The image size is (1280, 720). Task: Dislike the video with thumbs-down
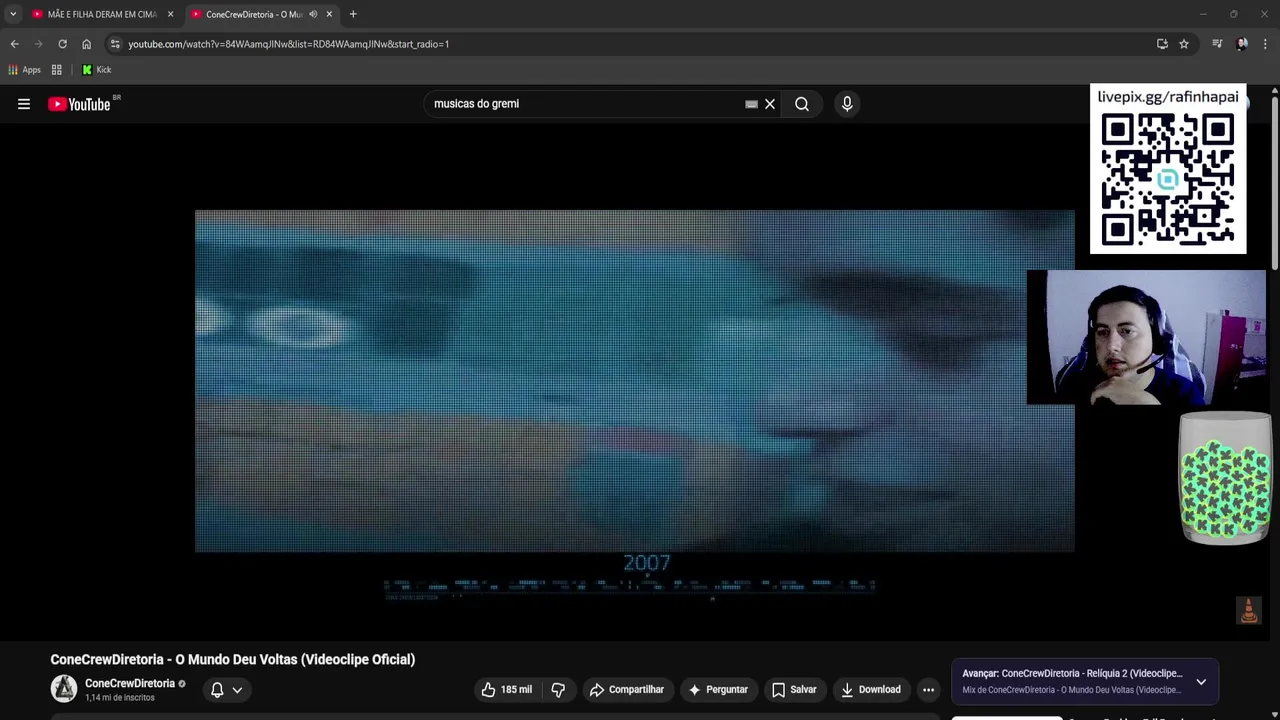[x=558, y=690]
